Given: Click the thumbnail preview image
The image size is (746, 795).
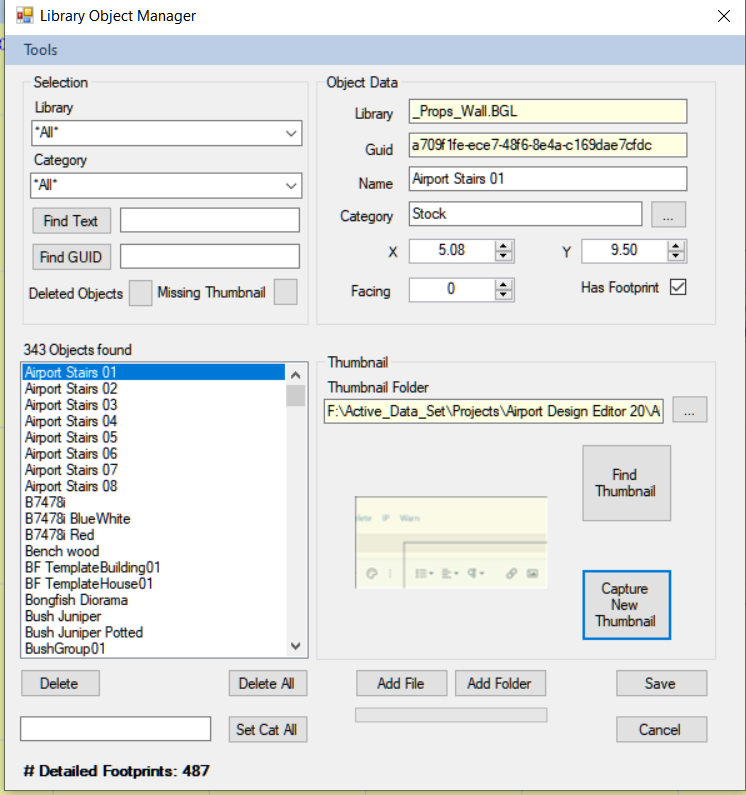Looking at the screenshot, I should 451,542.
